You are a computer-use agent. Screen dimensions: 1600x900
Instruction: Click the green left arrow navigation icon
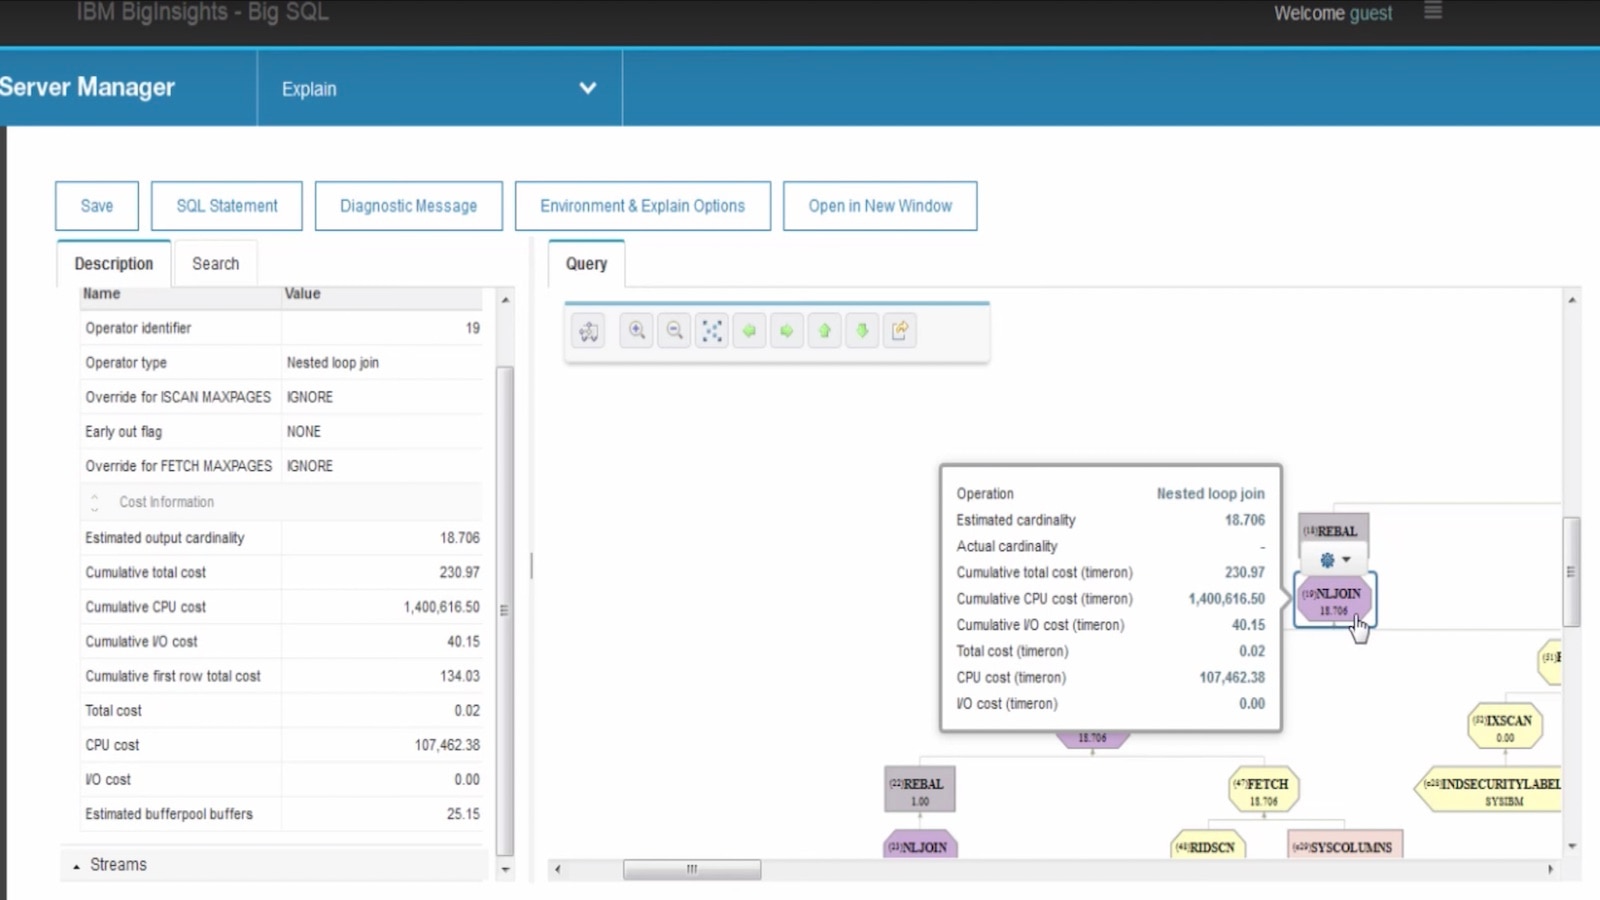pyautogui.click(x=749, y=330)
